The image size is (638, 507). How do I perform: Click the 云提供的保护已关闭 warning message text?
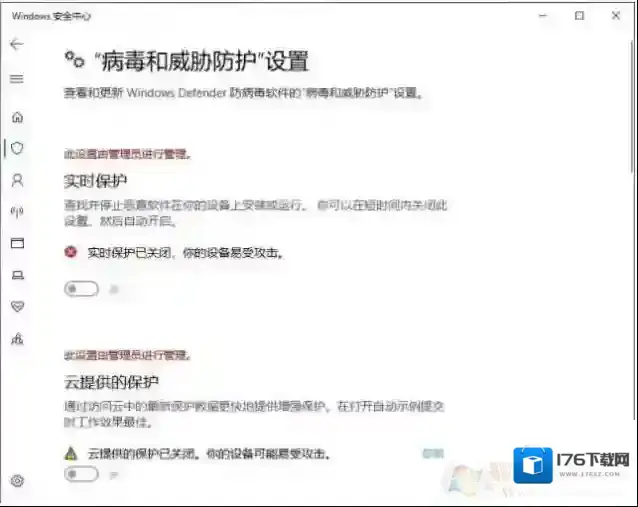(209, 453)
